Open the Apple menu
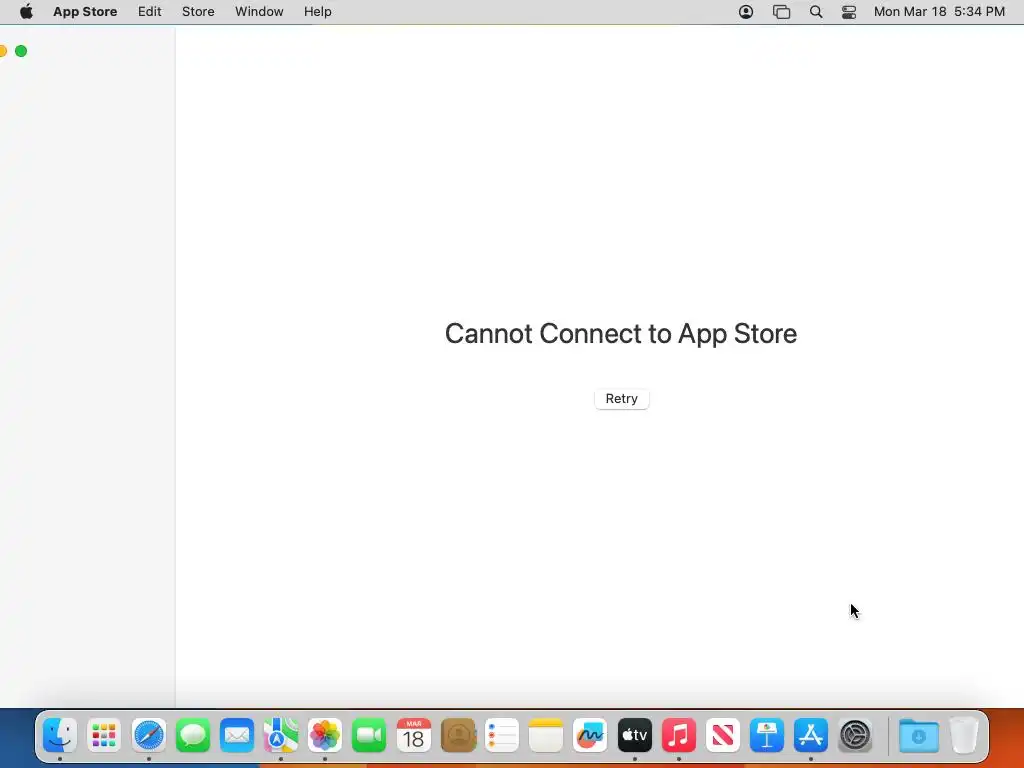The width and height of the screenshot is (1024, 768). 26,12
